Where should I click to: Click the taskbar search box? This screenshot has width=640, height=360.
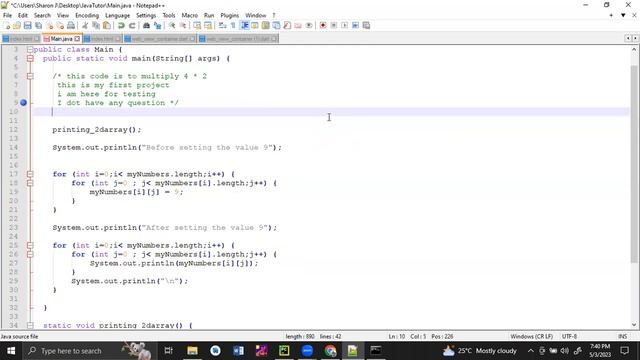(90, 351)
